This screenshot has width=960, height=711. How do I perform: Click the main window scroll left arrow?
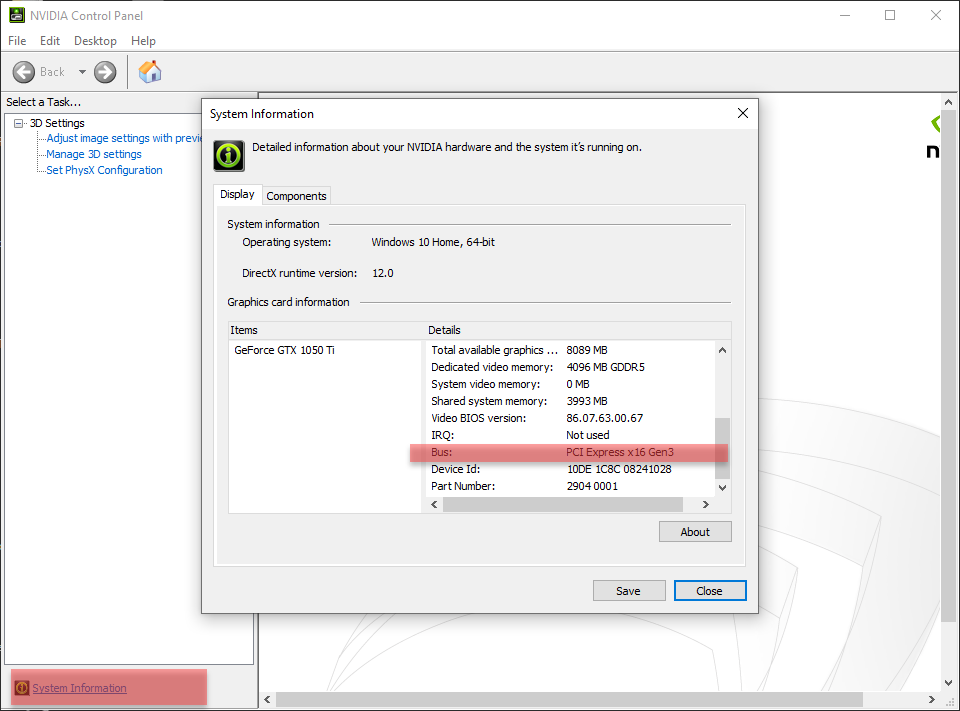267,699
